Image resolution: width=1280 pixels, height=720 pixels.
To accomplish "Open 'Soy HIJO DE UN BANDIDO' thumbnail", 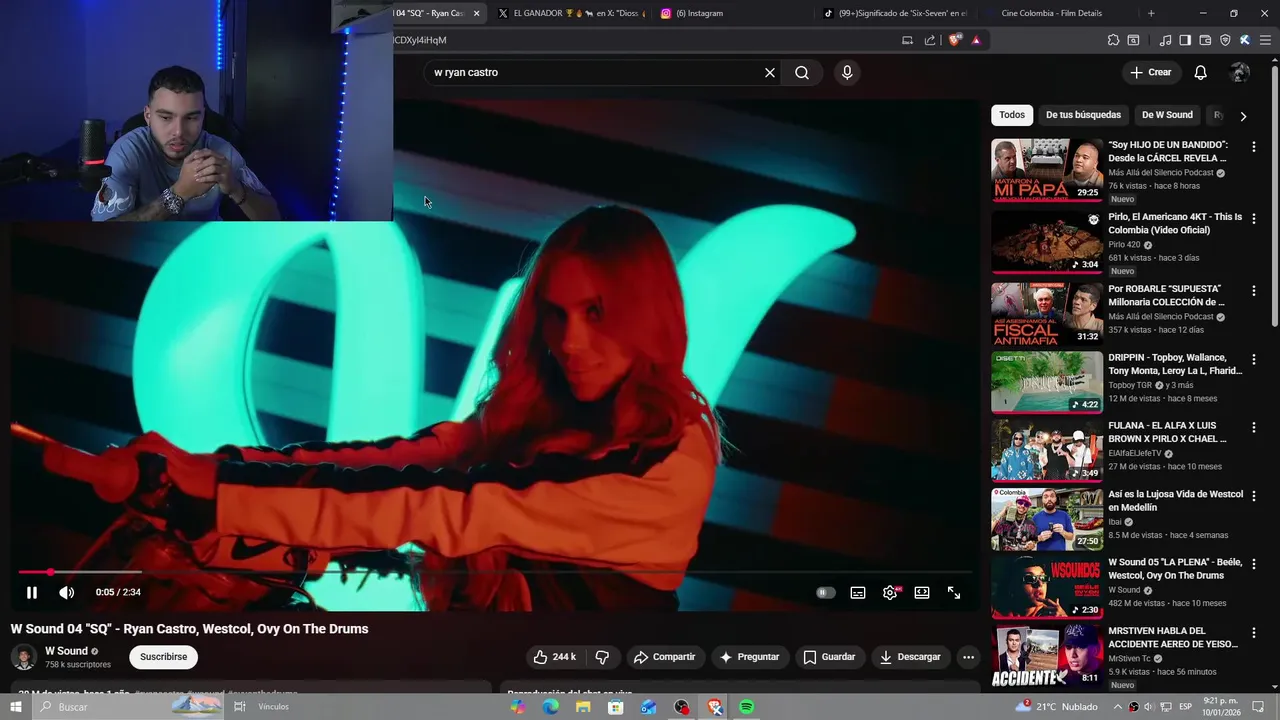I will tap(1047, 170).
